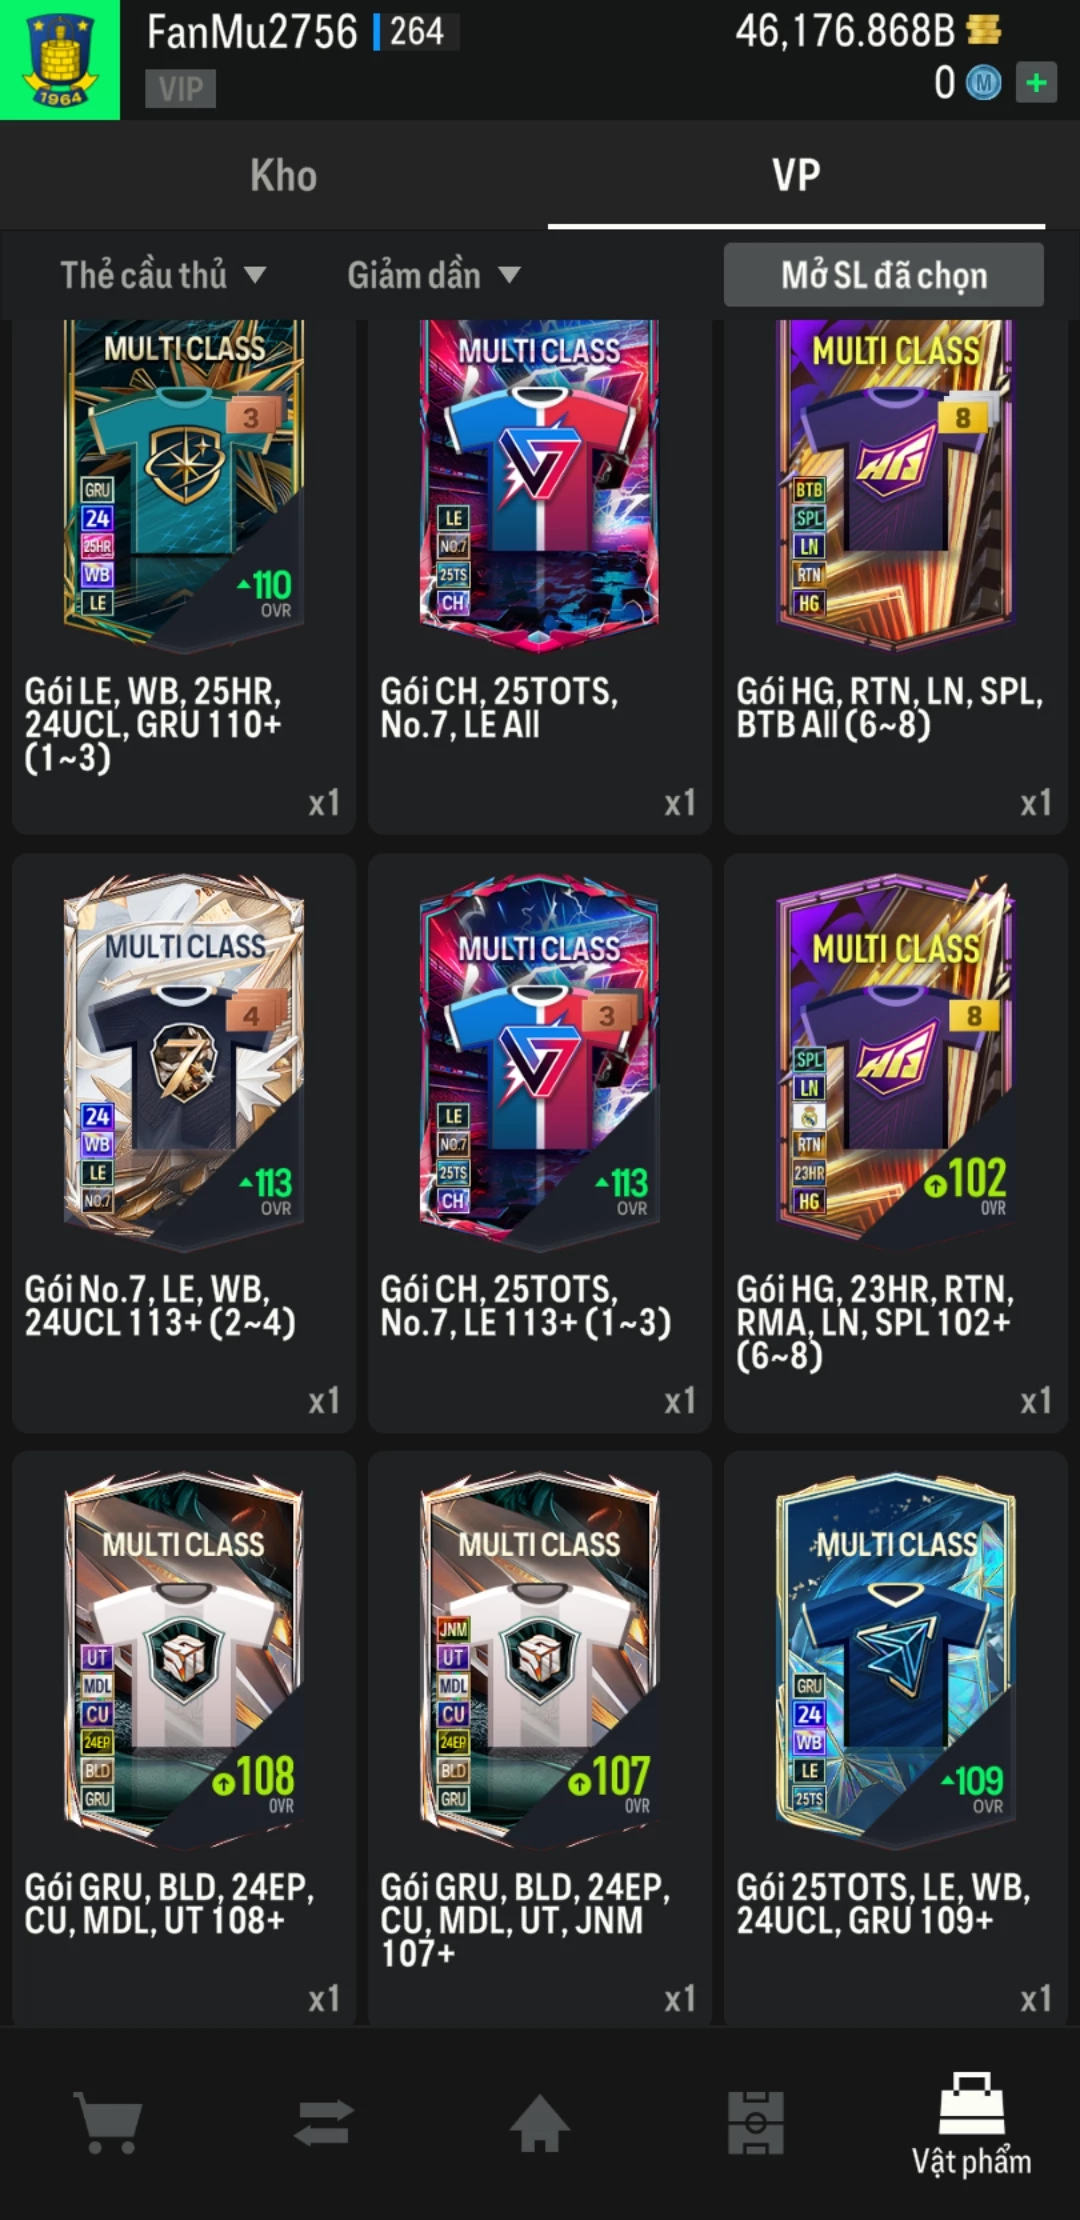
Task: Open the shopping cart store icon
Action: pyautogui.click(x=108, y=2122)
